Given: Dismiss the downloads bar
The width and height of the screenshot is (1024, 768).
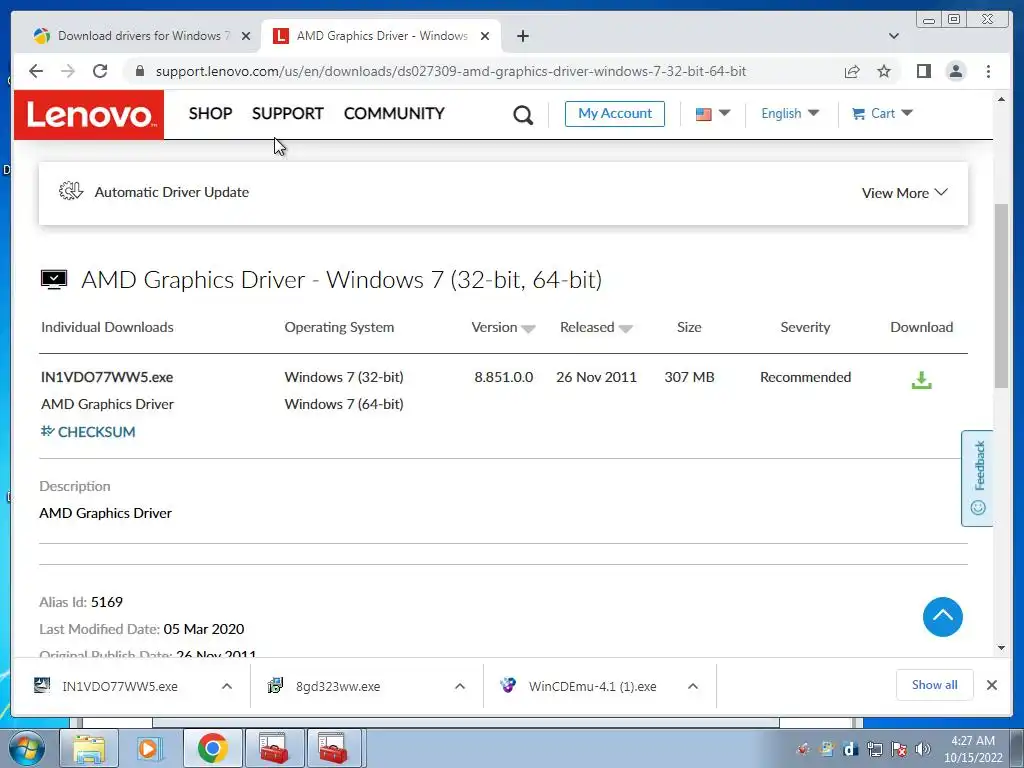Looking at the screenshot, I should click(991, 685).
